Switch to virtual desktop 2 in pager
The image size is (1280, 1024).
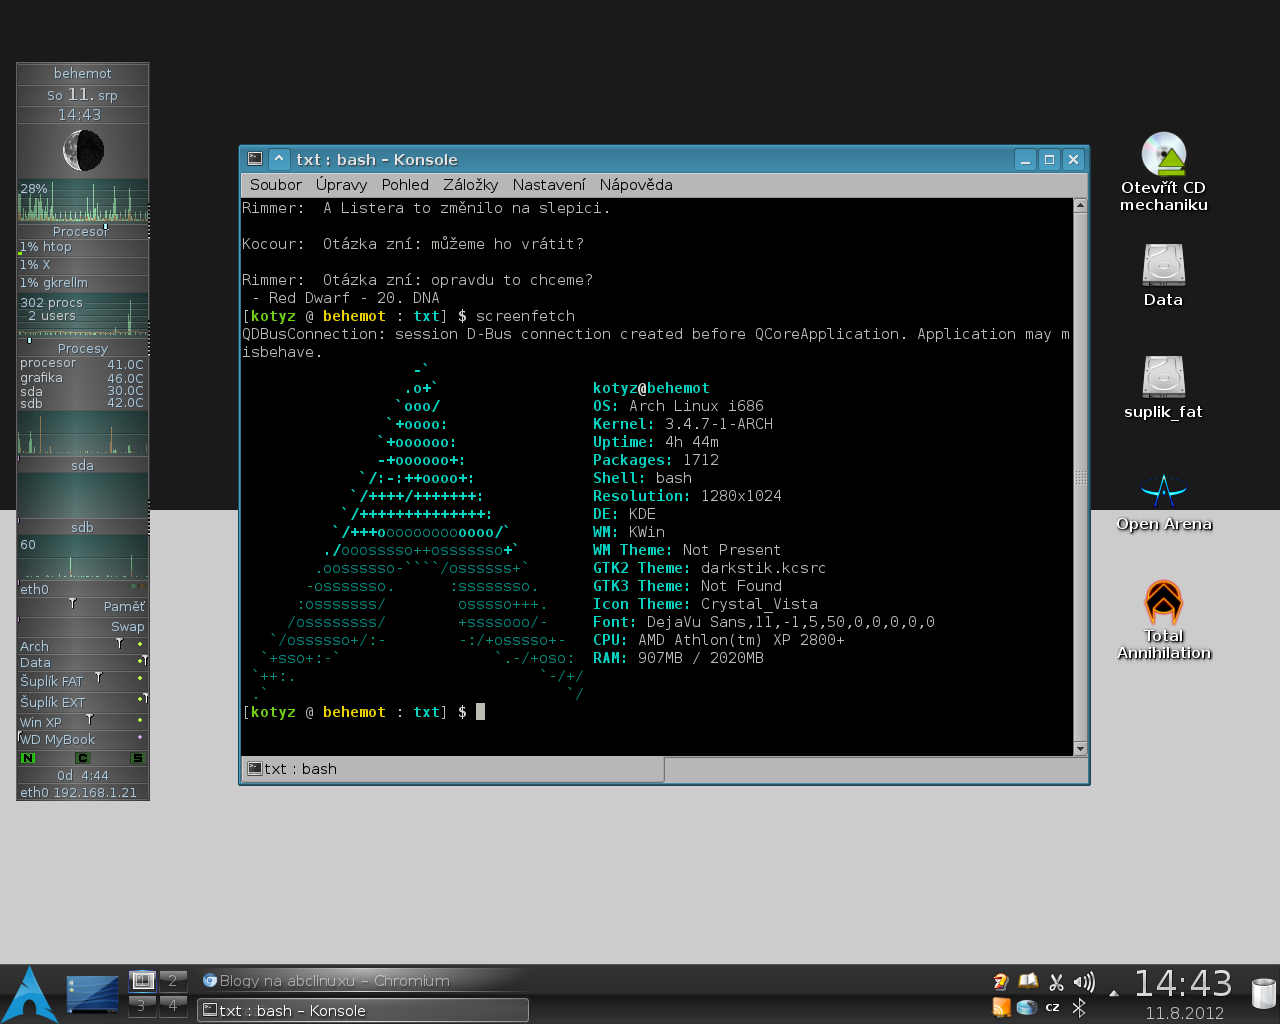(173, 980)
